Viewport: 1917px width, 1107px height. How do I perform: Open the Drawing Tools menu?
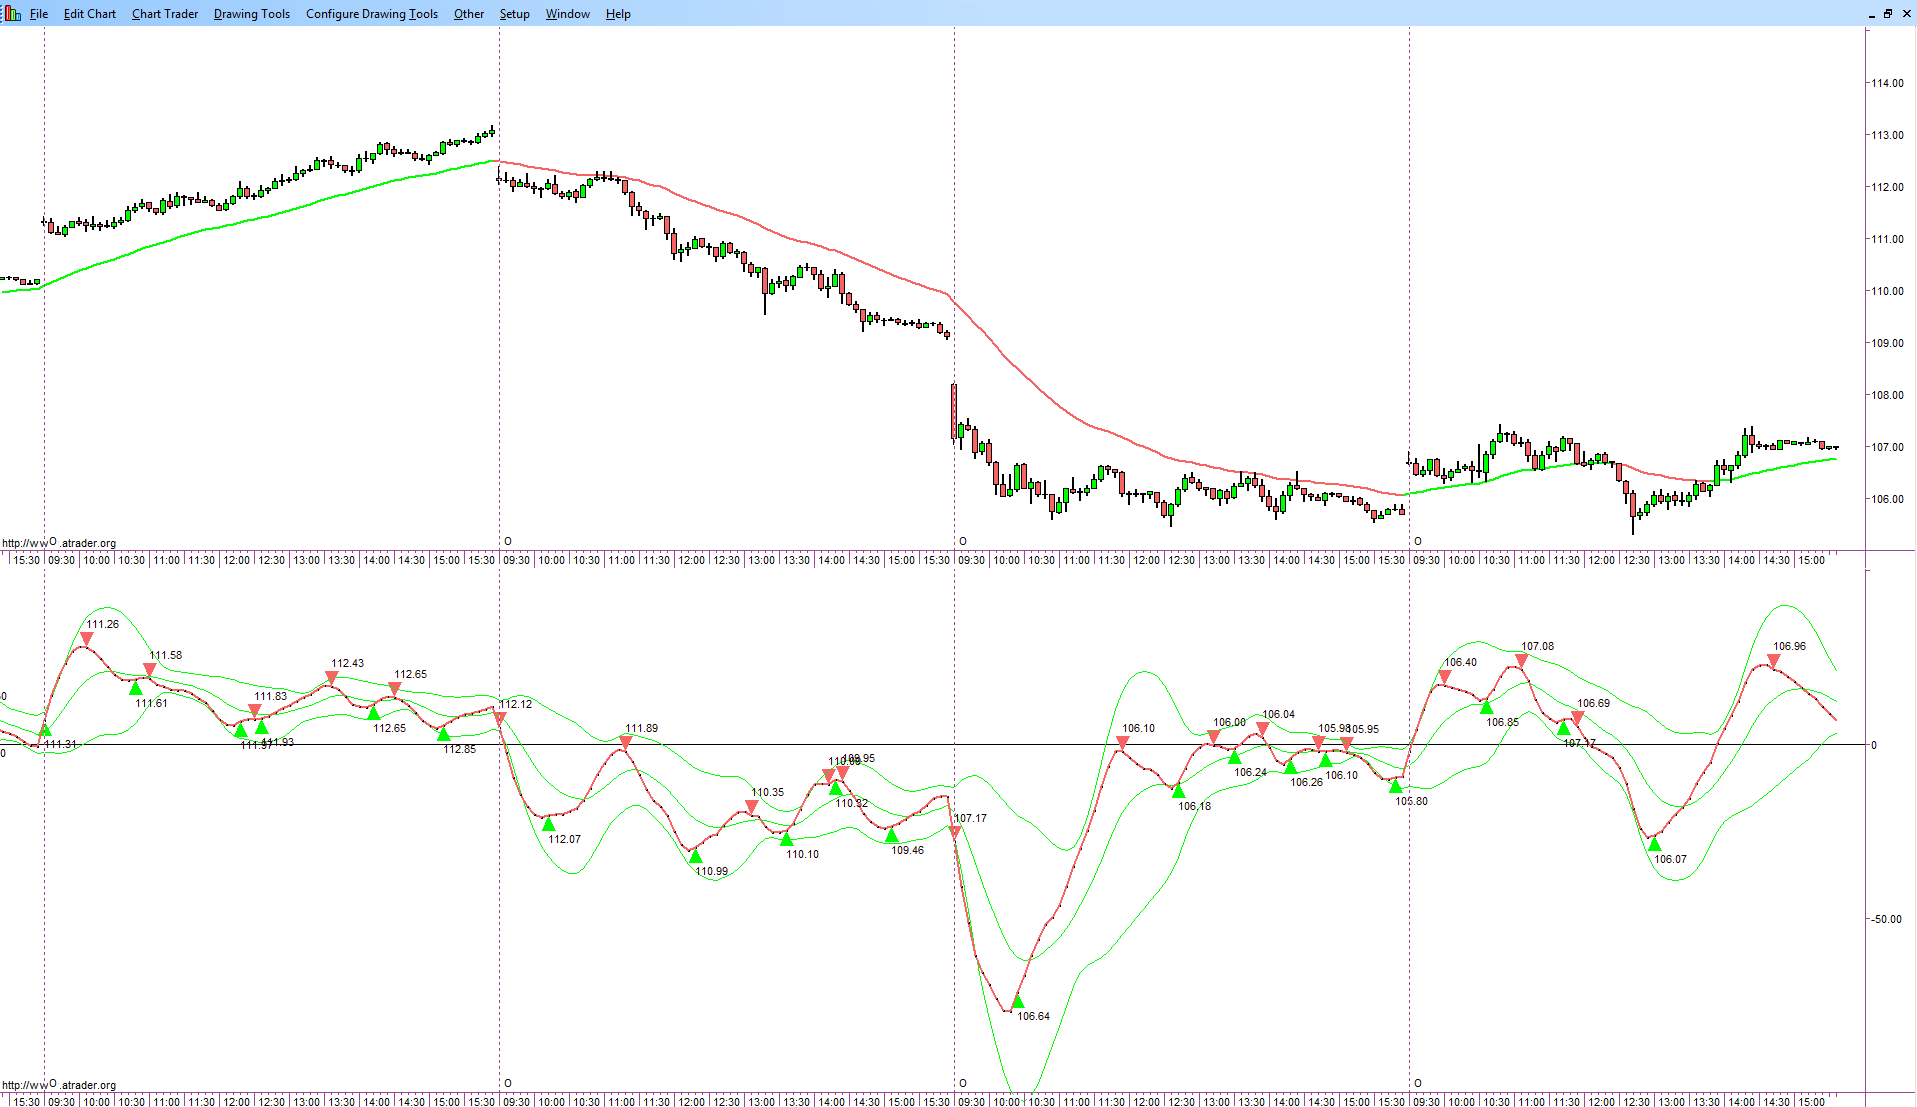click(252, 14)
